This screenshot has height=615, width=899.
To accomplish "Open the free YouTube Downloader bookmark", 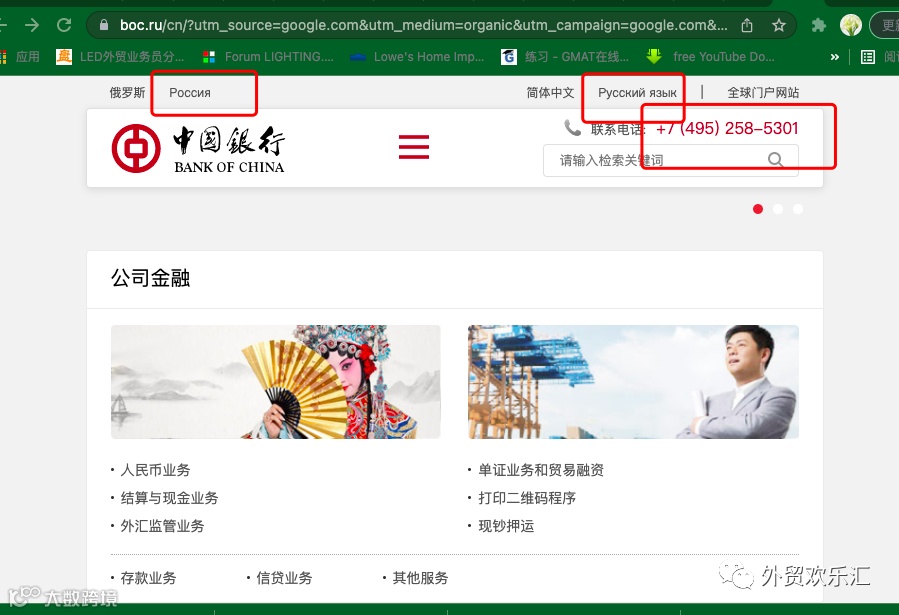I will pos(710,57).
